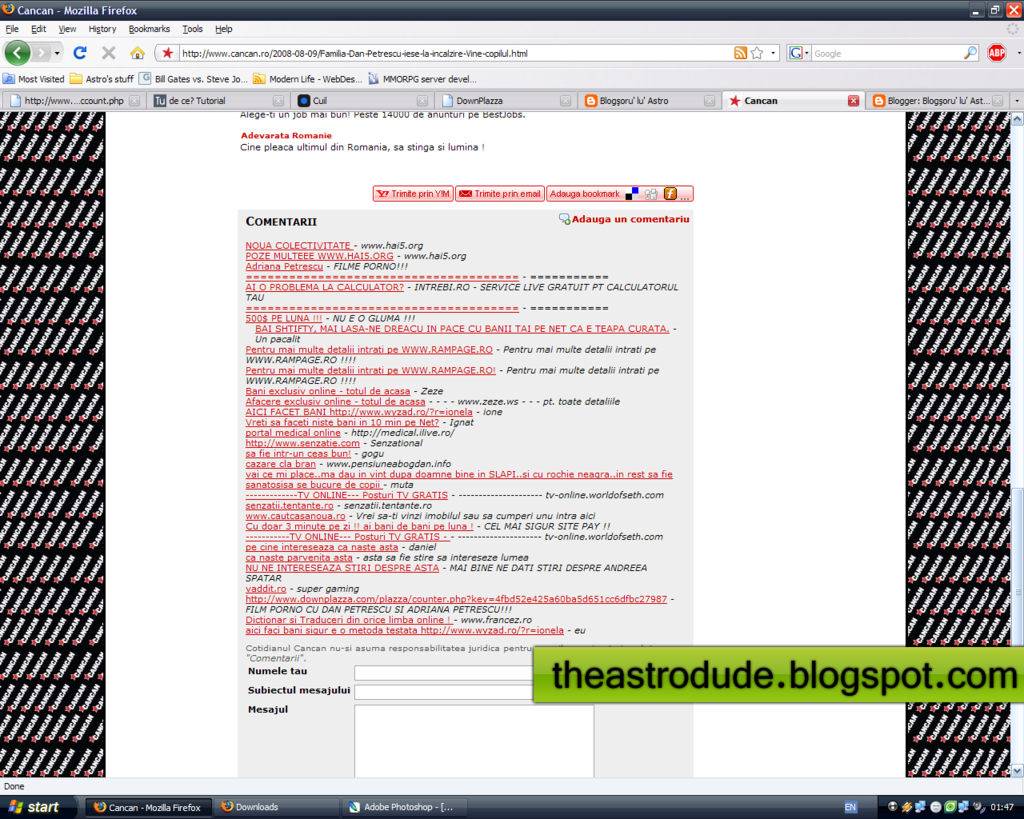Switch to the ccount.php tab
The width and height of the screenshot is (1024, 819).
[74, 101]
